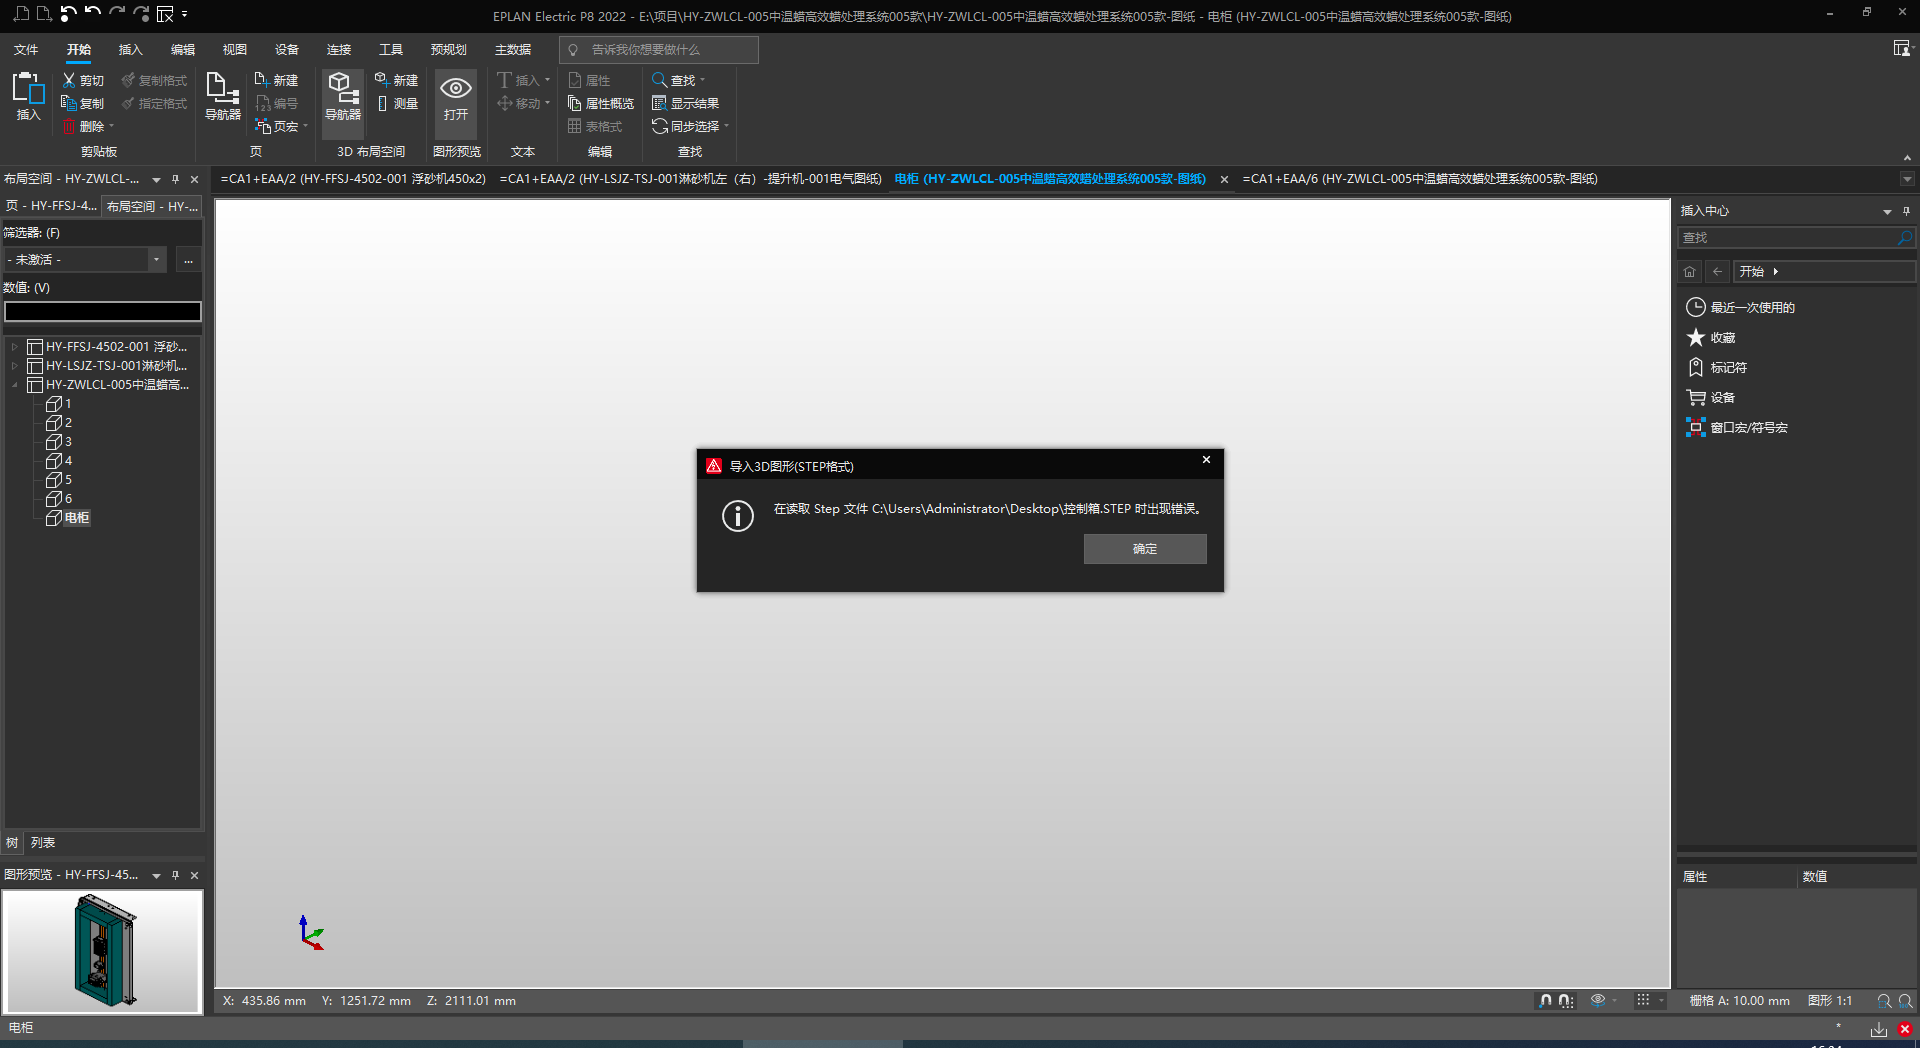Toggle grid snap magnet with dots icon
Image resolution: width=1920 pixels, height=1048 pixels.
point(1565,1001)
